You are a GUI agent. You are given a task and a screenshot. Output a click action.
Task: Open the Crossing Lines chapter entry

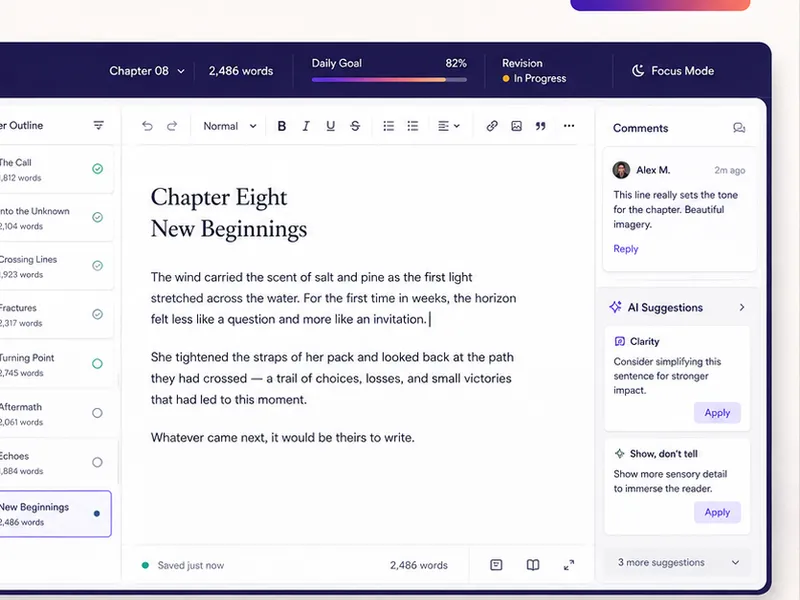coord(55,266)
